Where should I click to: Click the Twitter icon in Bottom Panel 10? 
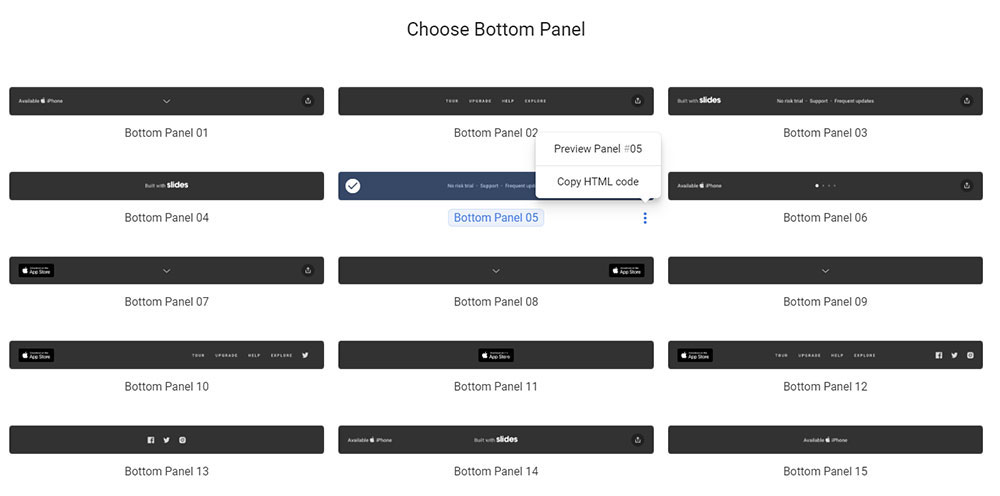tap(305, 355)
